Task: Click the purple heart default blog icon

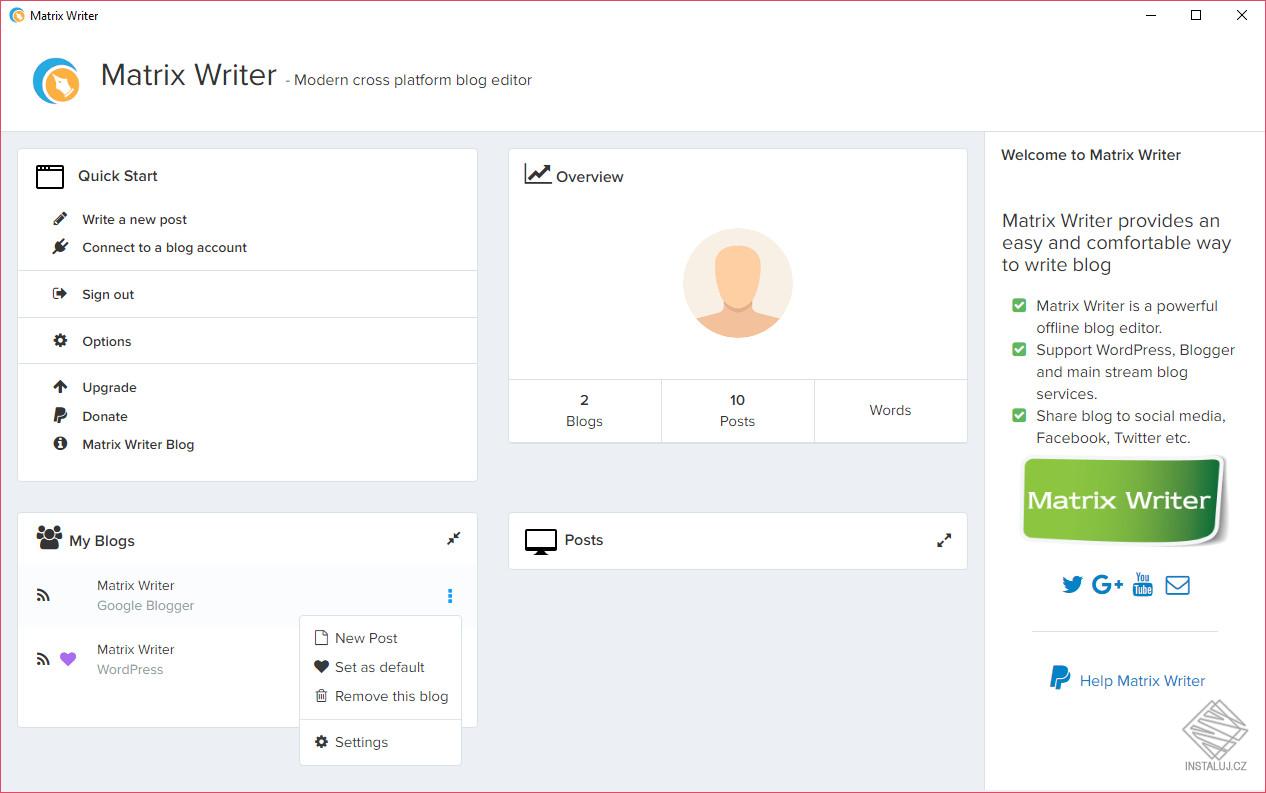Action: tap(68, 659)
